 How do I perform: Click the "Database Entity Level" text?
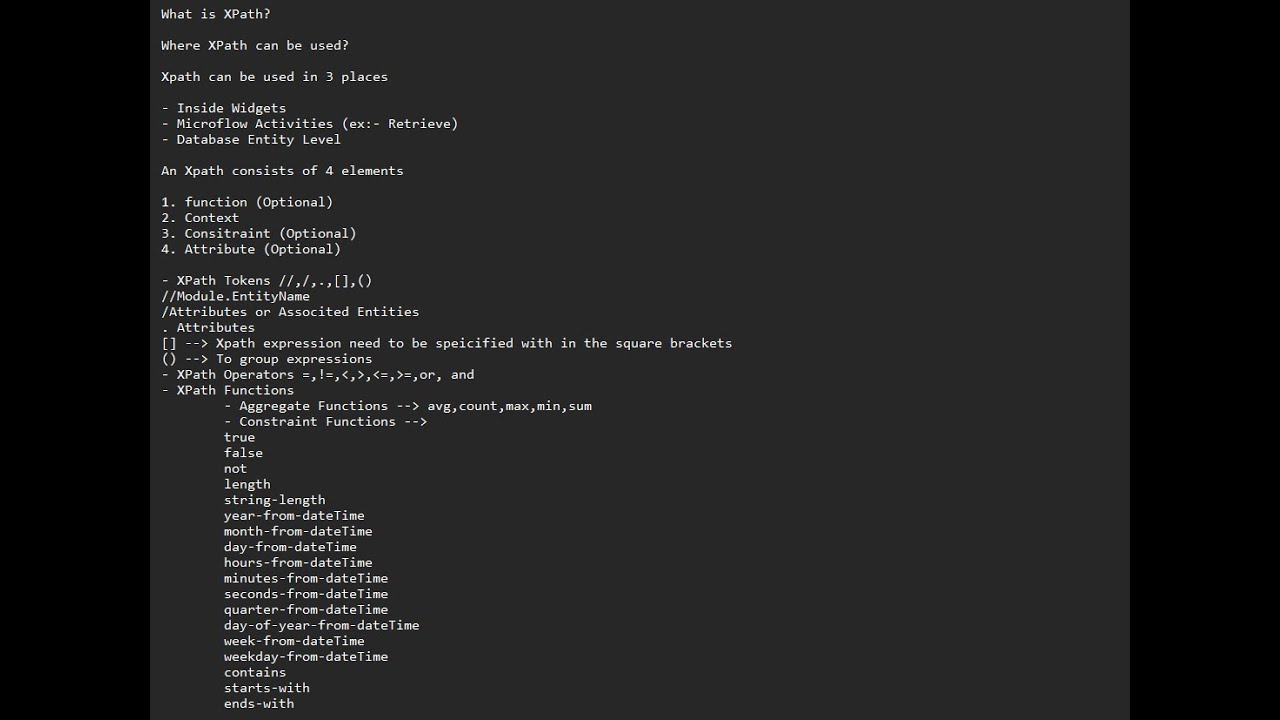coord(258,139)
